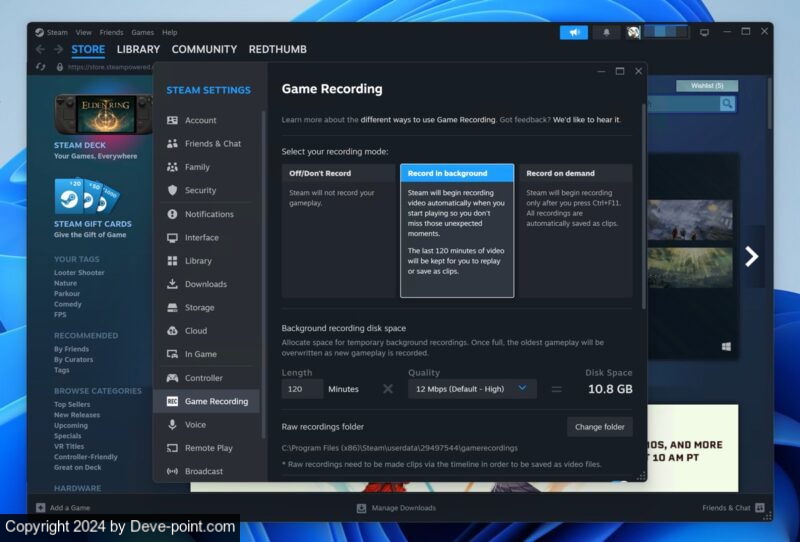Open the Games menu
Screen dimensions: 800x542
(143, 32)
